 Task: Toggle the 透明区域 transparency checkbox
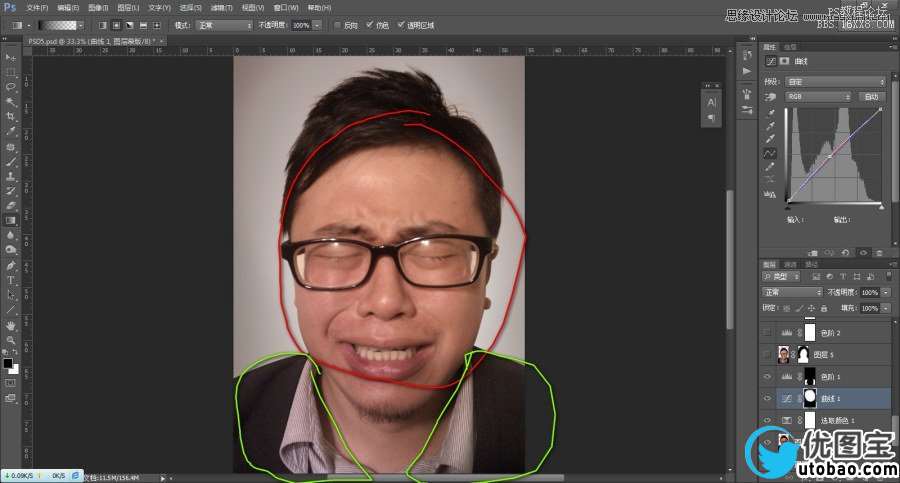401,25
